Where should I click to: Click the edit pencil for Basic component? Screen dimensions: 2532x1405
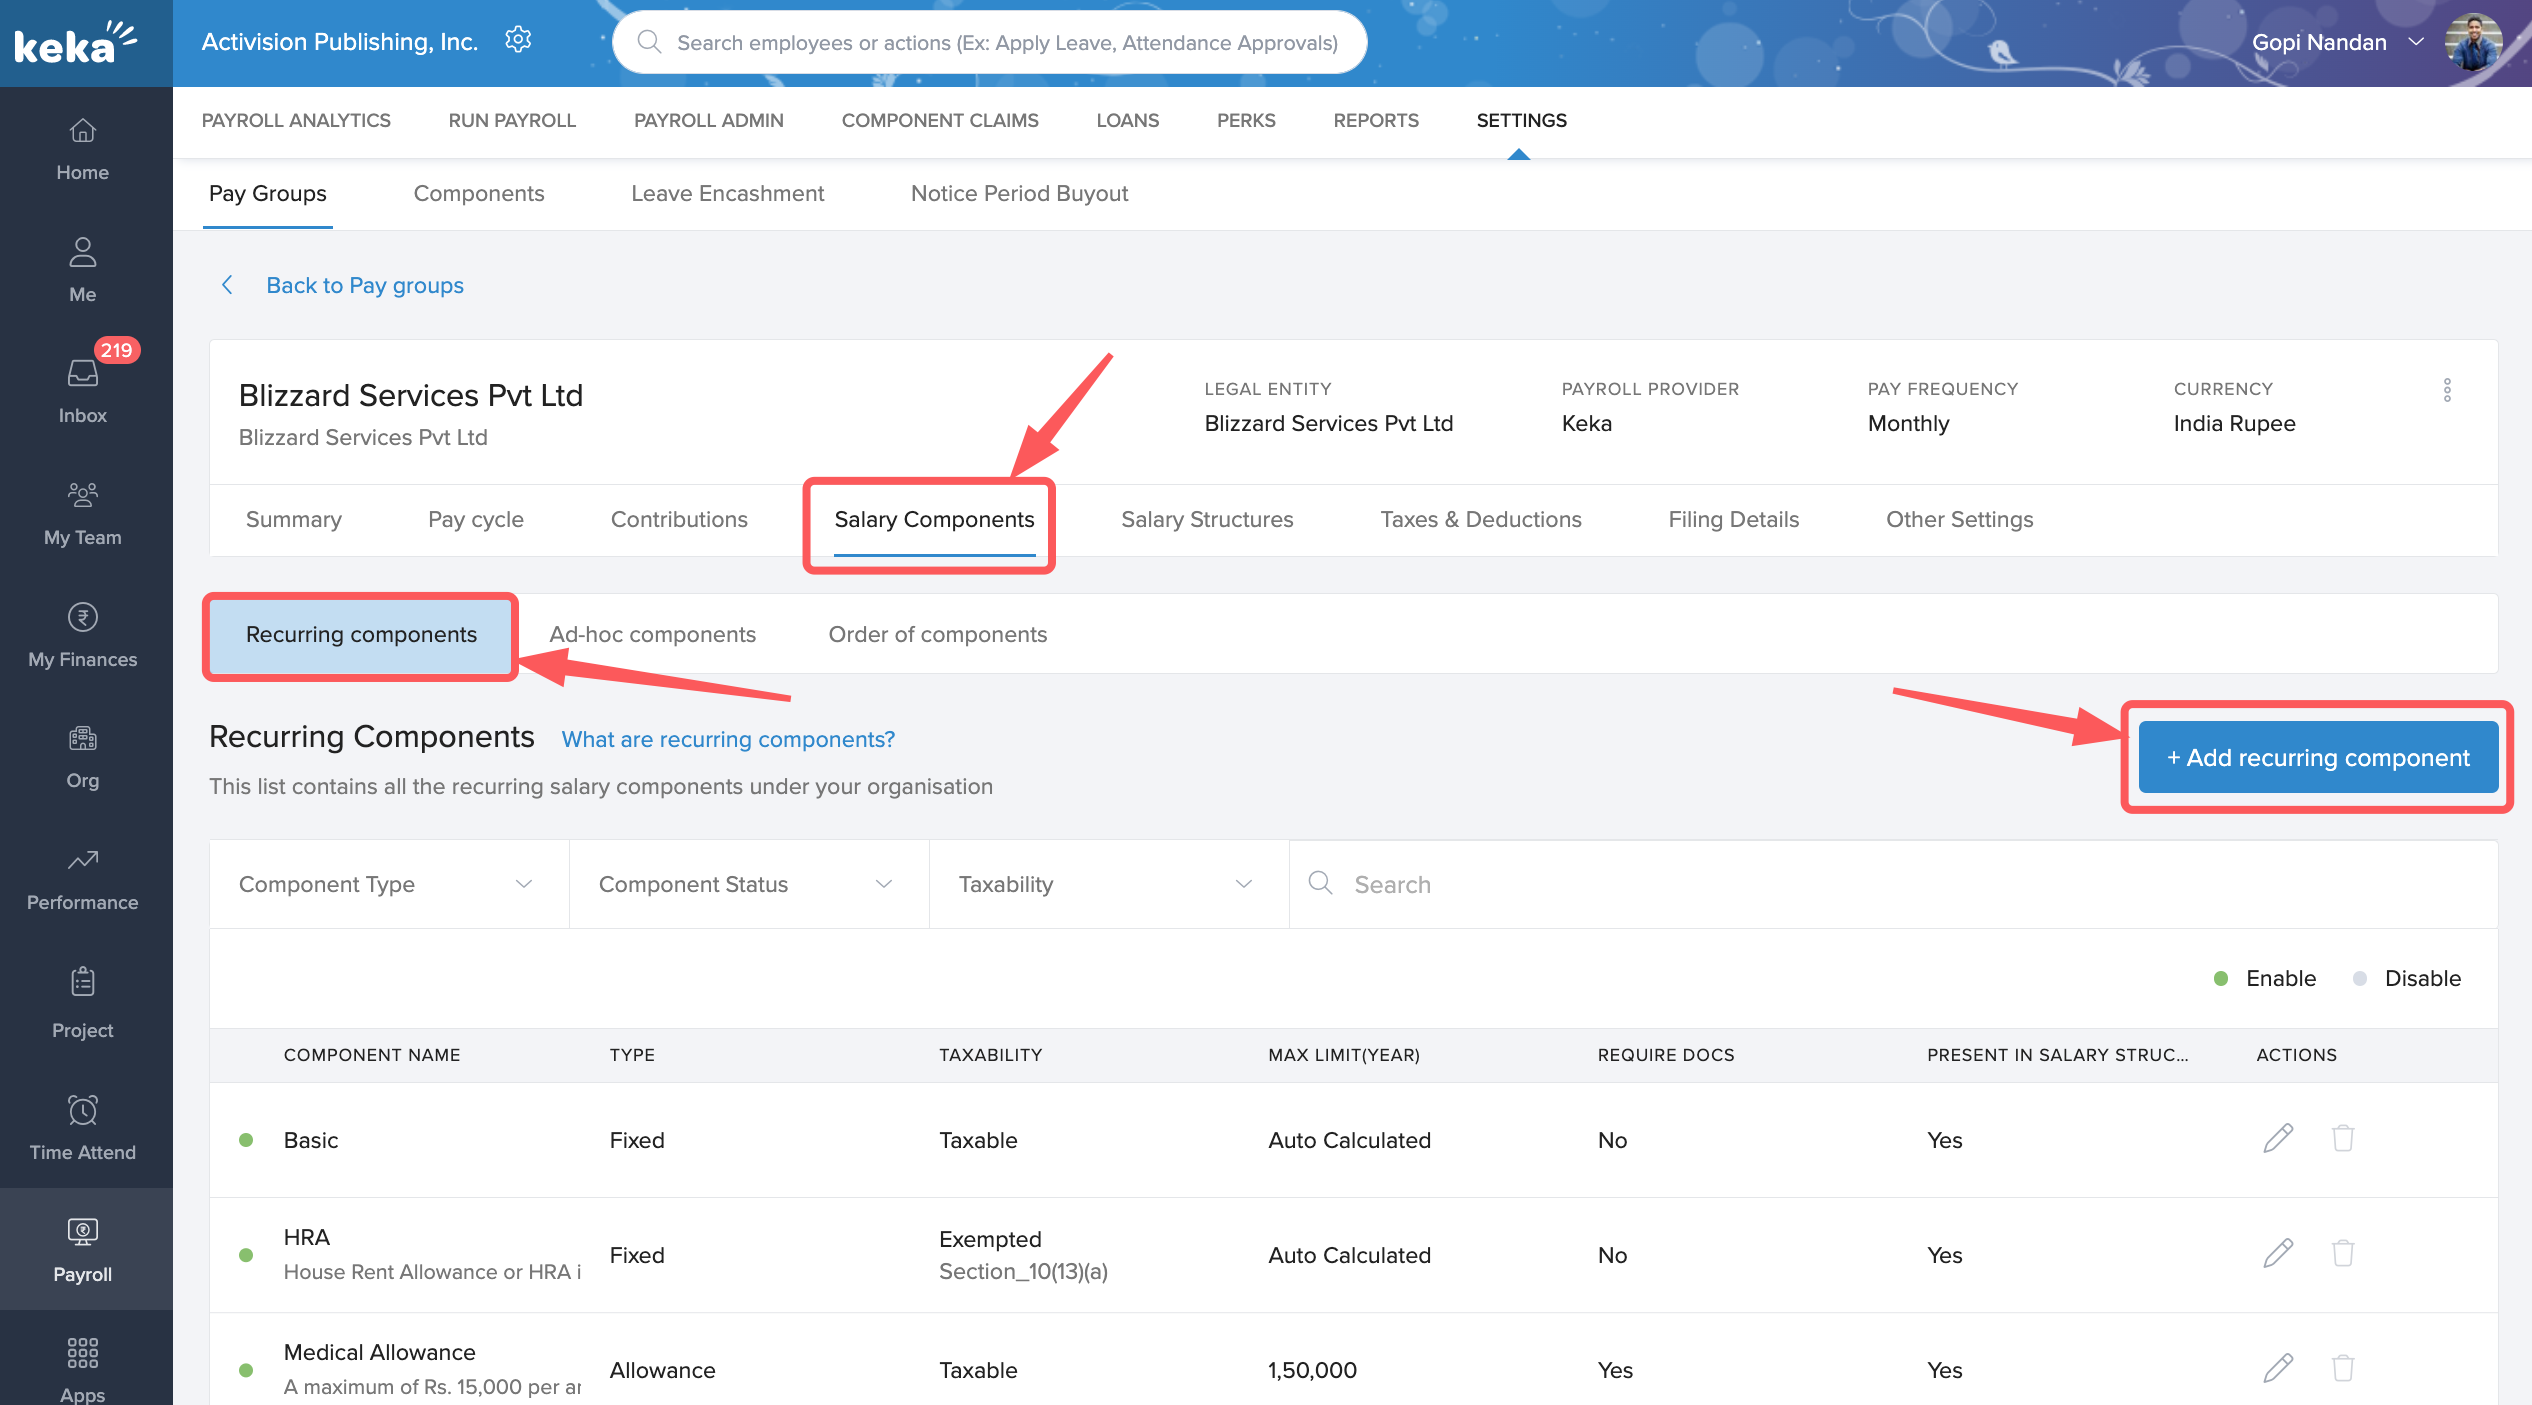click(x=2278, y=1138)
